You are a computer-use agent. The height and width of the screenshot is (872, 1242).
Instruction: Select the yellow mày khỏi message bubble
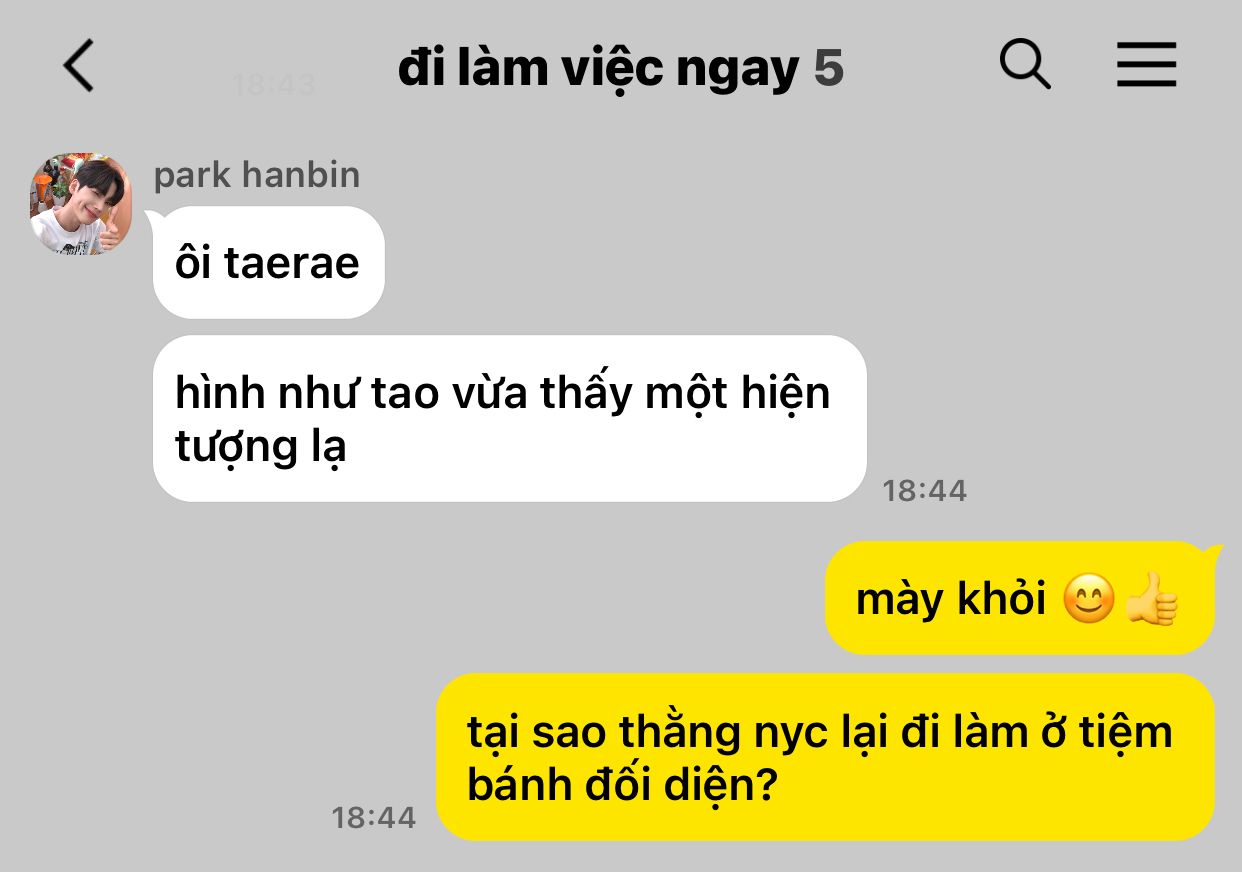coord(1020,599)
